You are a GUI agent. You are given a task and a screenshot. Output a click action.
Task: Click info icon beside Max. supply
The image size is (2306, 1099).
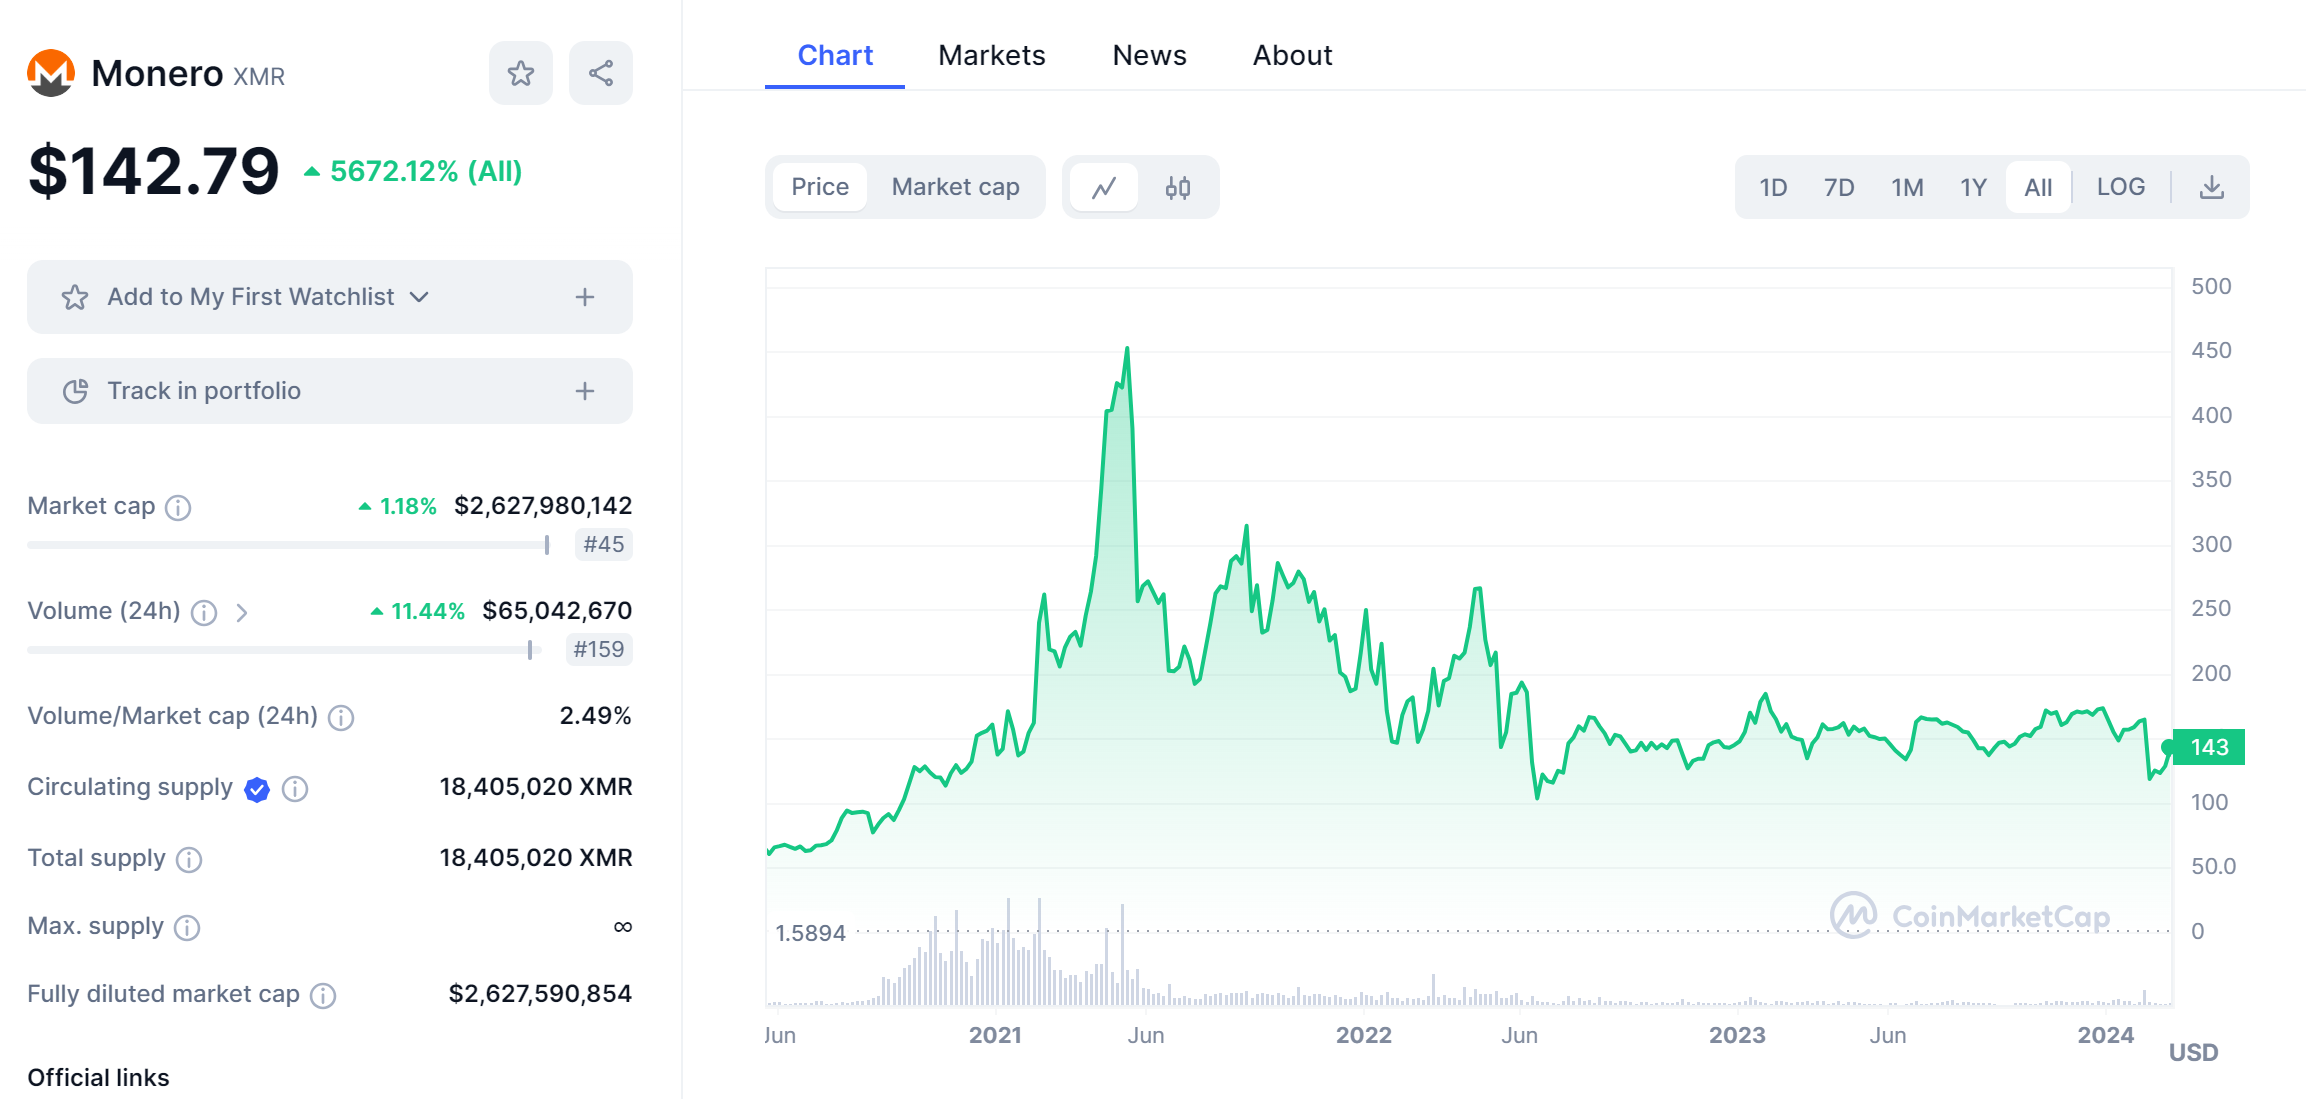pos(187,928)
